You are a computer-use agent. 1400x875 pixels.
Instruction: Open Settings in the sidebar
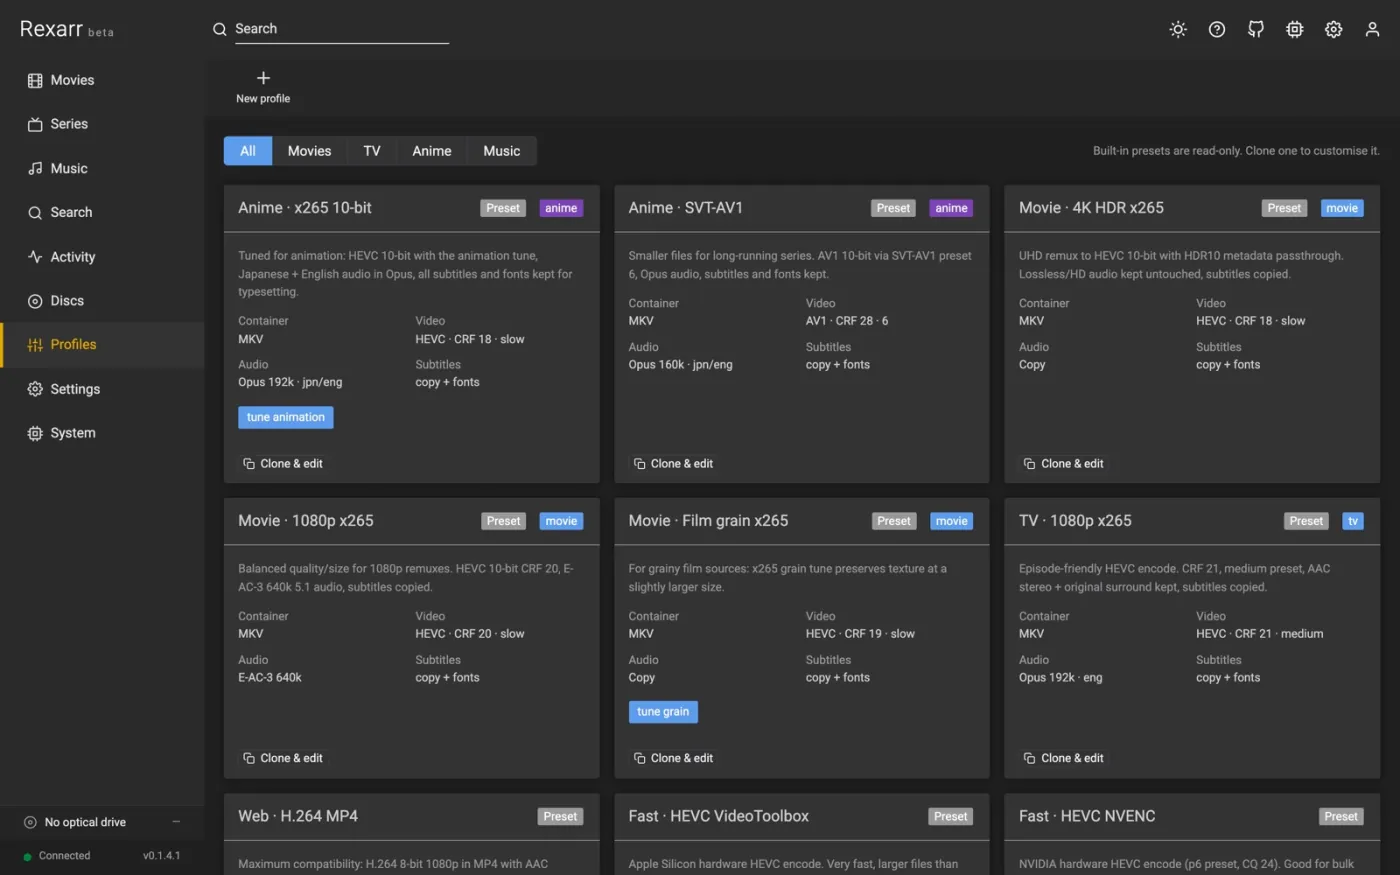tap(102, 388)
